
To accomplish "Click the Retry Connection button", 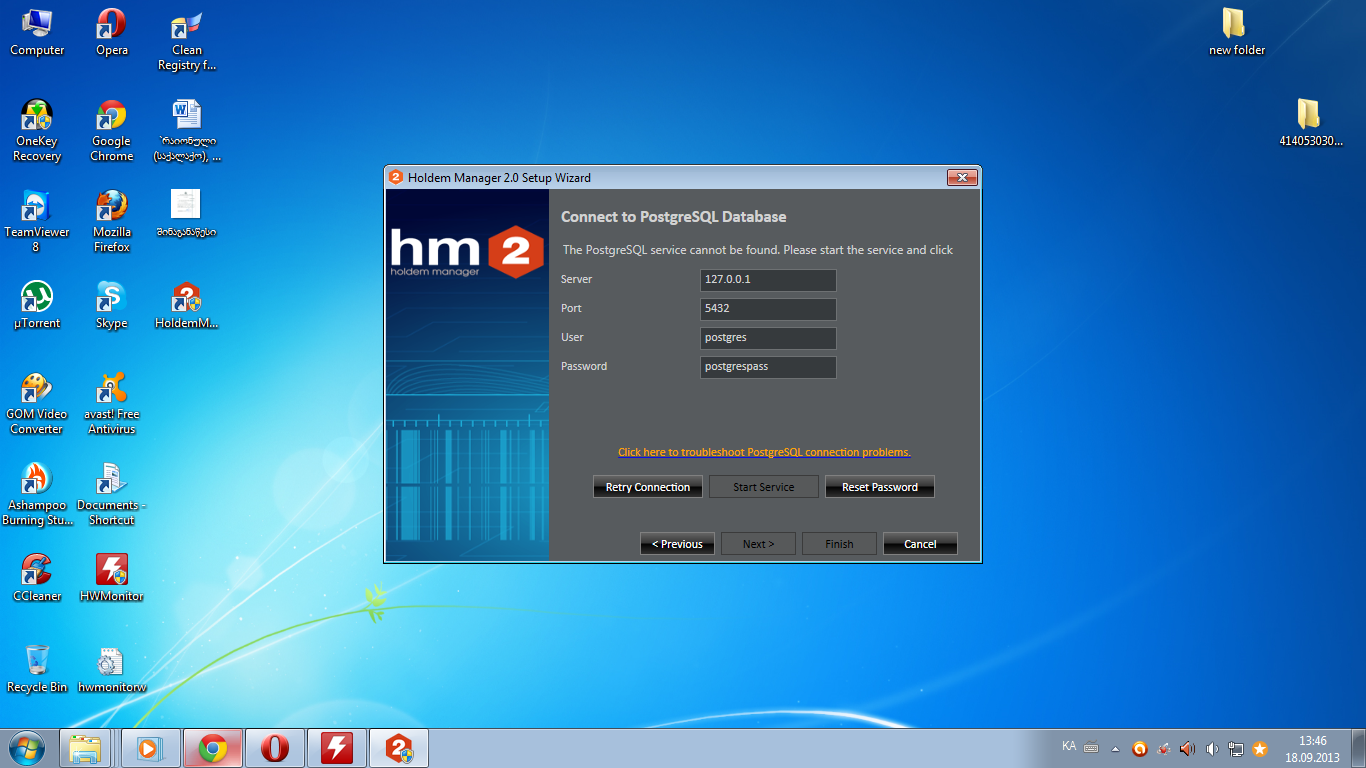I will [648, 487].
